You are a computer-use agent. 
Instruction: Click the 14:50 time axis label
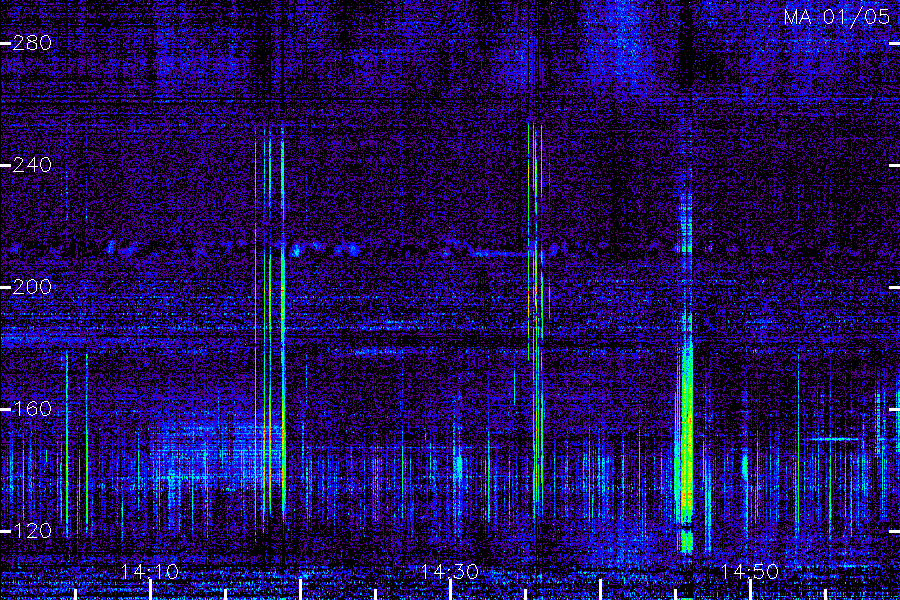(x=750, y=572)
